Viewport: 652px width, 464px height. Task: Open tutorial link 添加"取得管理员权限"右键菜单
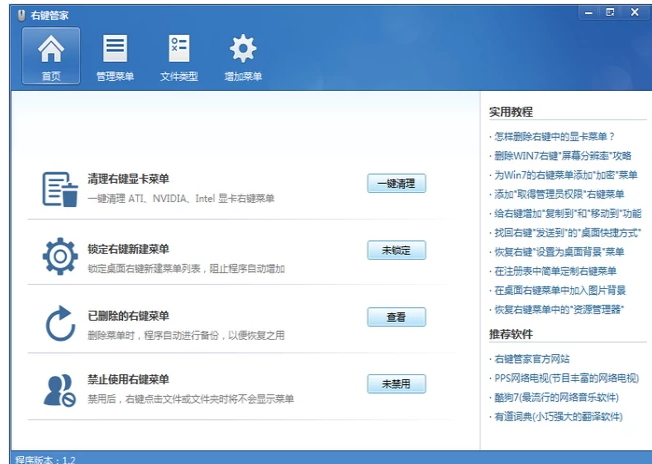[558, 194]
